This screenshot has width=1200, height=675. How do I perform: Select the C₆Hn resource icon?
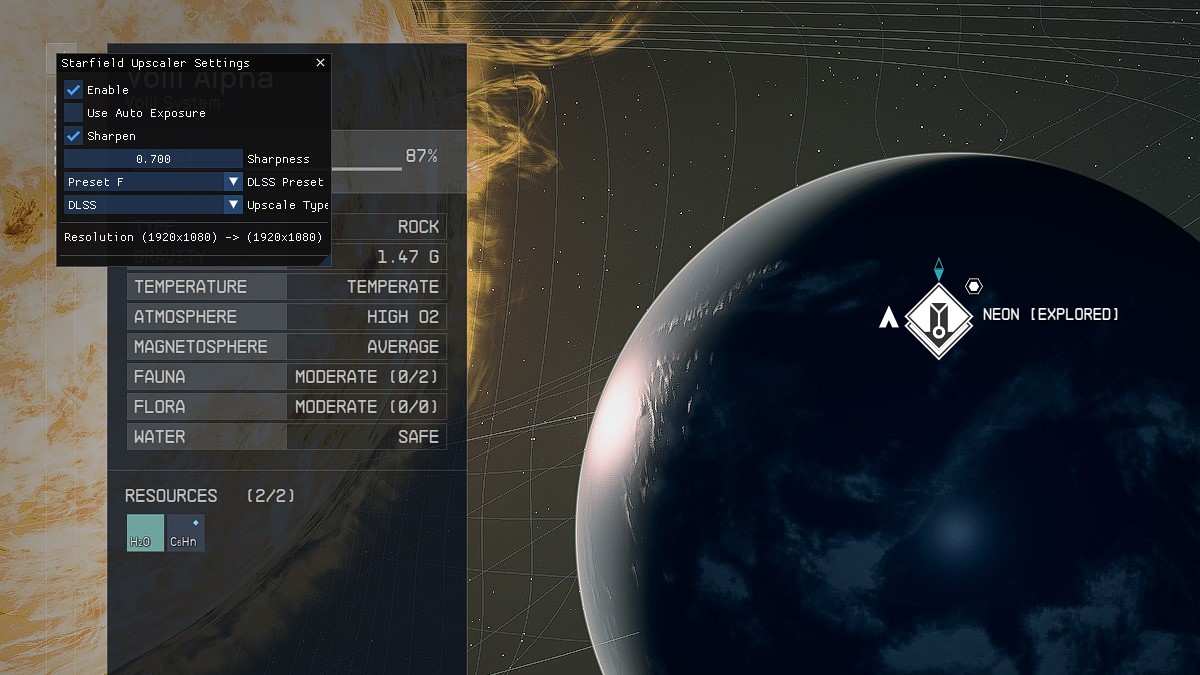pos(186,536)
